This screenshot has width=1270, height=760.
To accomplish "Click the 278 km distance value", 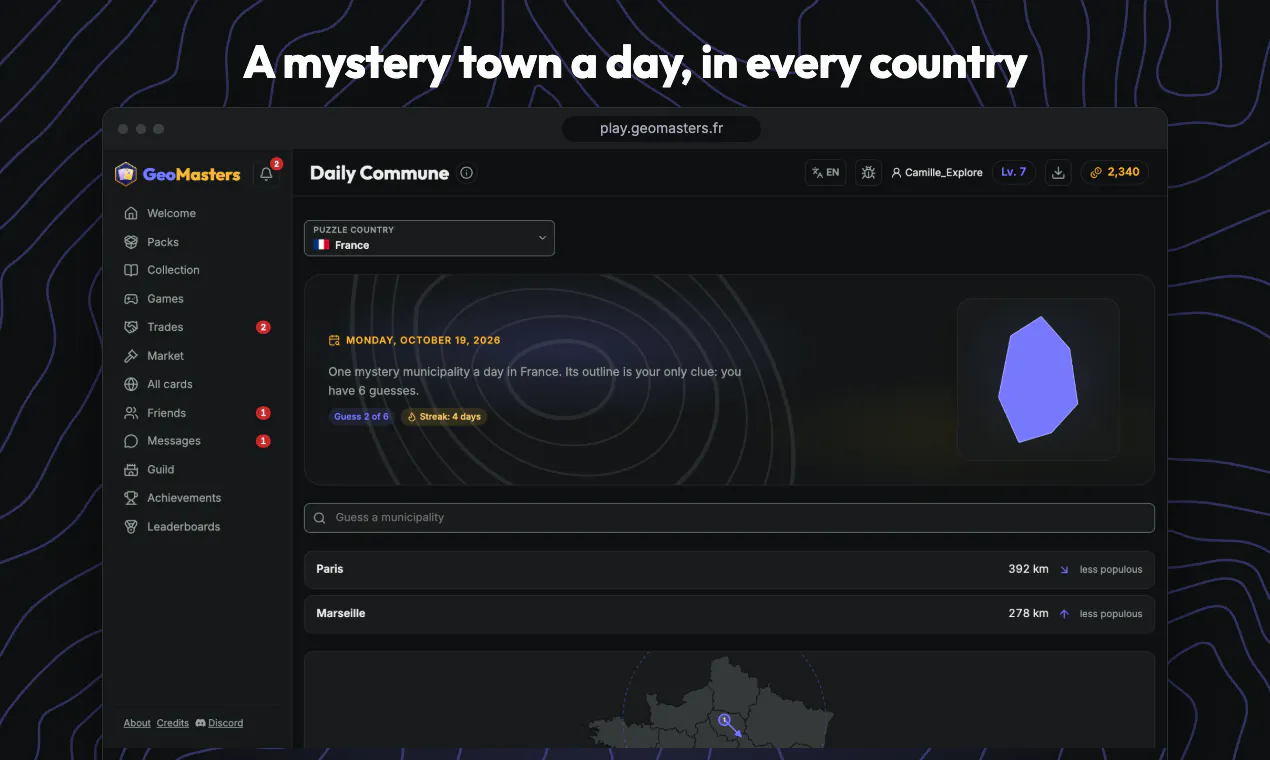I will [x=1028, y=614].
